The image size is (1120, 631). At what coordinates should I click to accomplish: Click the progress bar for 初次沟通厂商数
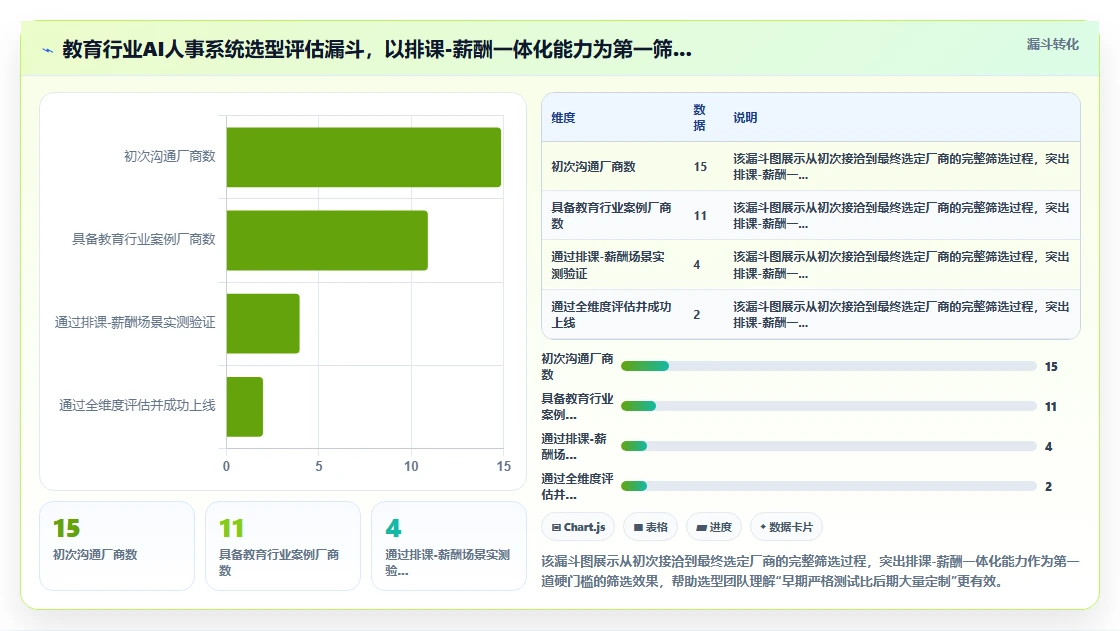click(829, 366)
